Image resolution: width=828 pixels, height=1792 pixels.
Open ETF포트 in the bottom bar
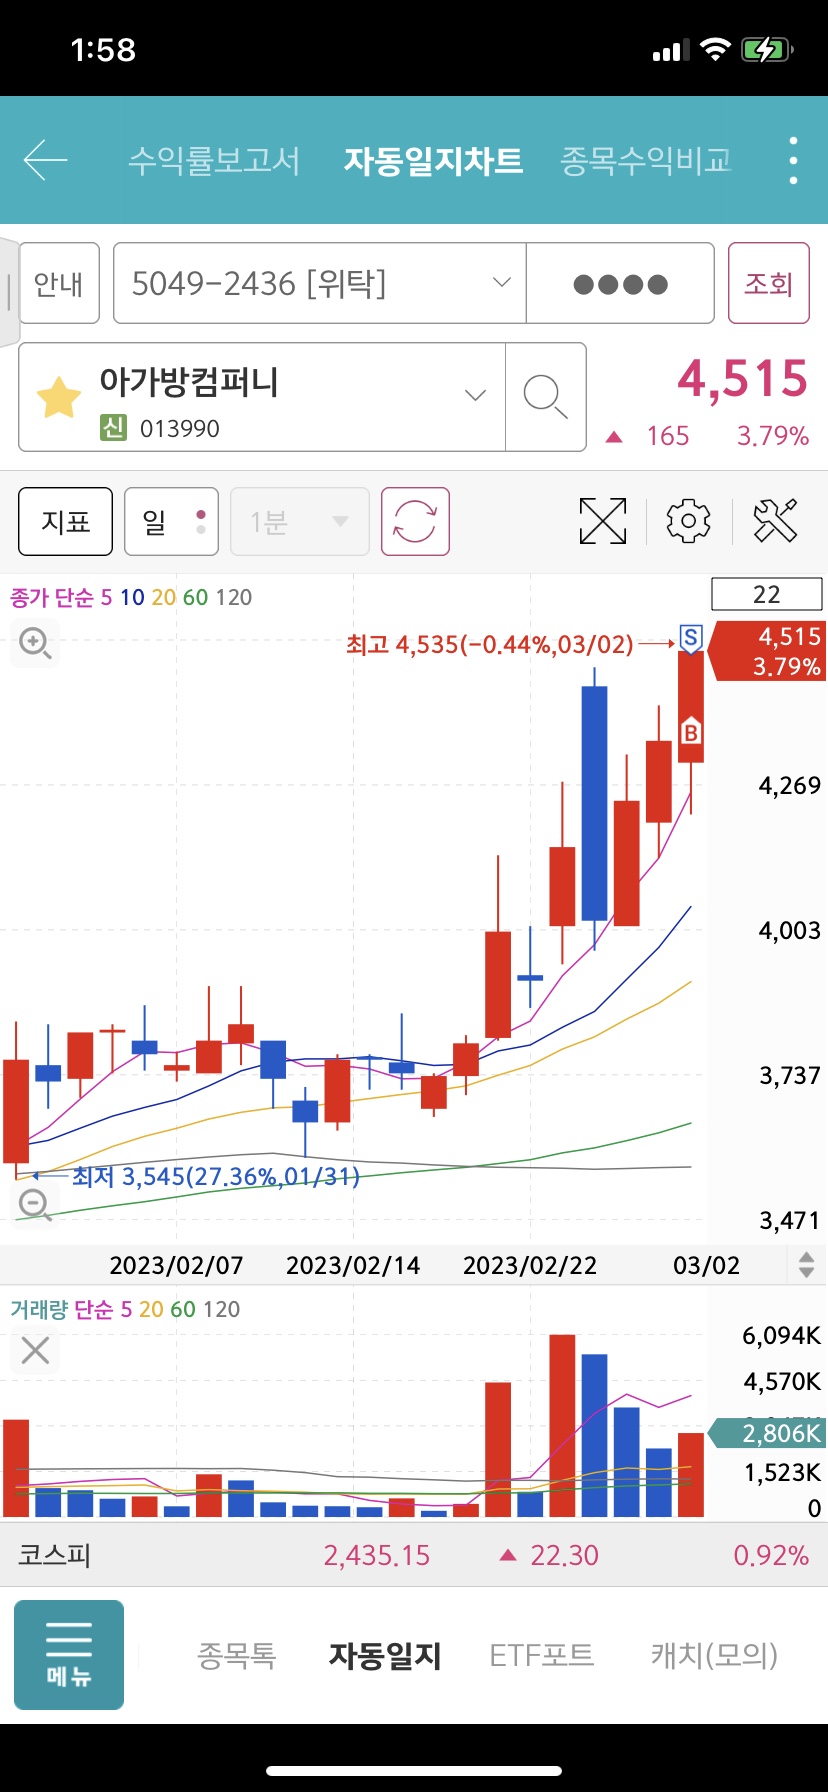pyautogui.click(x=541, y=1655)
